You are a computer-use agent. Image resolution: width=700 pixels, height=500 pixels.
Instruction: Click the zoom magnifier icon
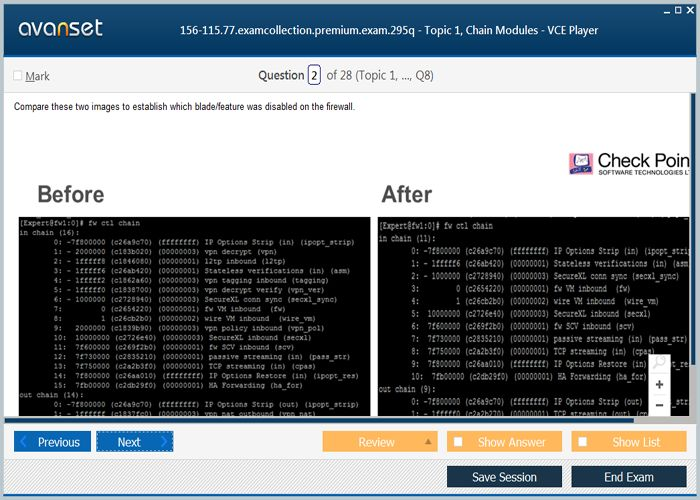659,363
